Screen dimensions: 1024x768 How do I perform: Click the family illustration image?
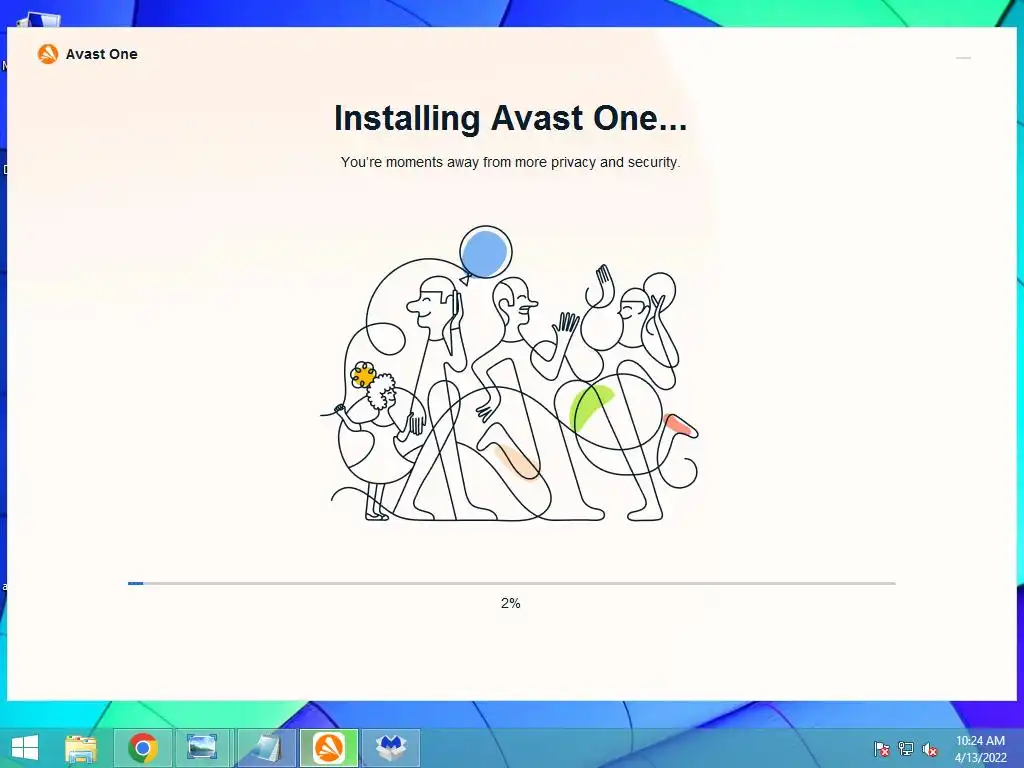pyautogui.click(x=510, y=374)
